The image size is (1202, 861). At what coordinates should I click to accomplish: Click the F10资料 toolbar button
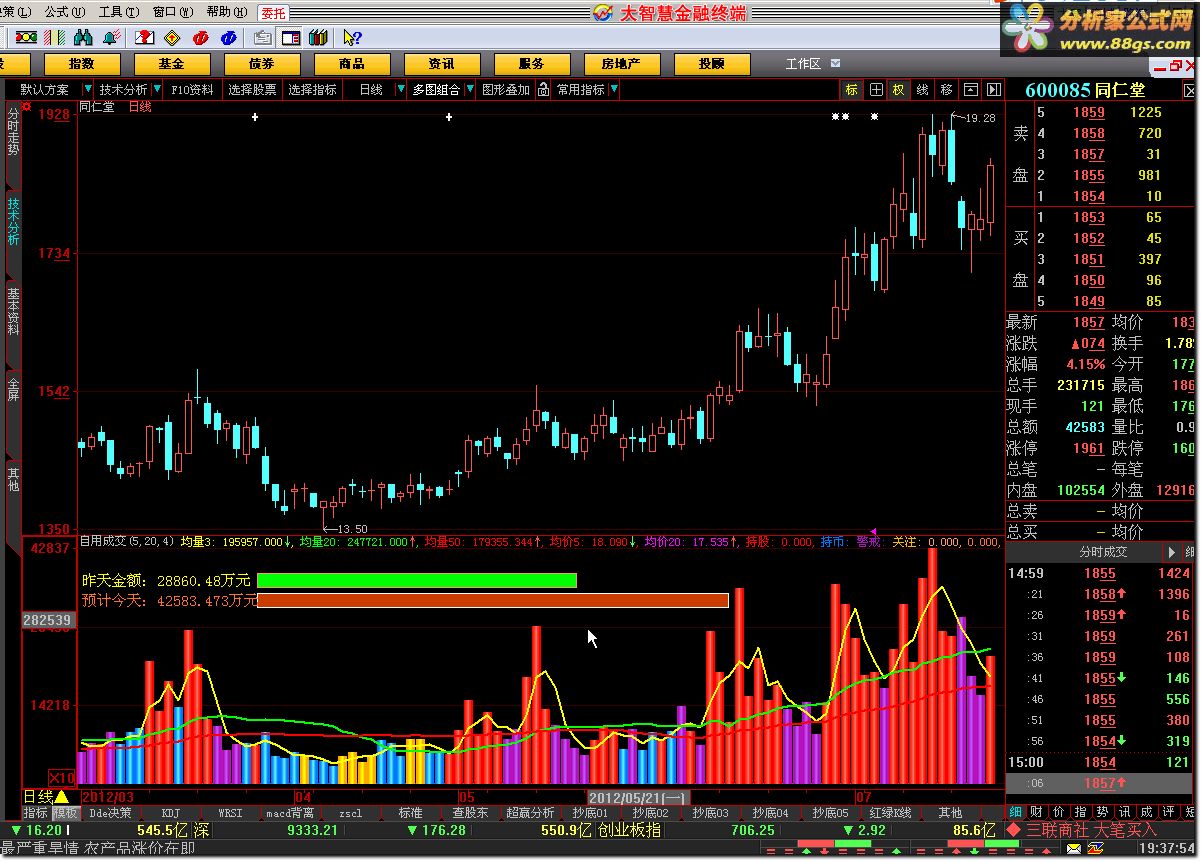click(x=192, y=90)
